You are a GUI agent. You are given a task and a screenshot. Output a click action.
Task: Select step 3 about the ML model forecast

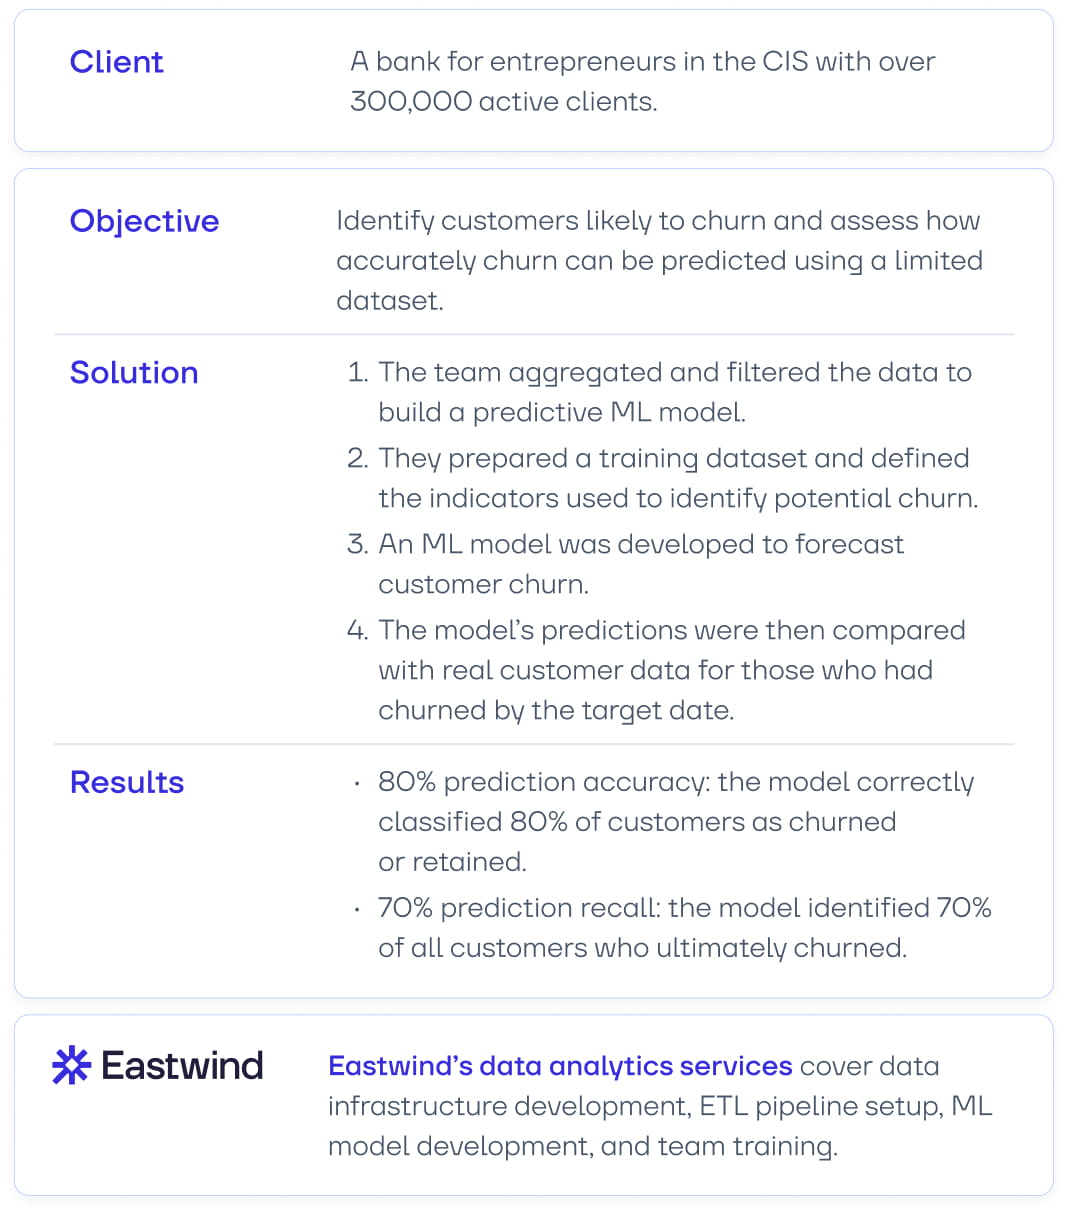click(x=640, y=564)
